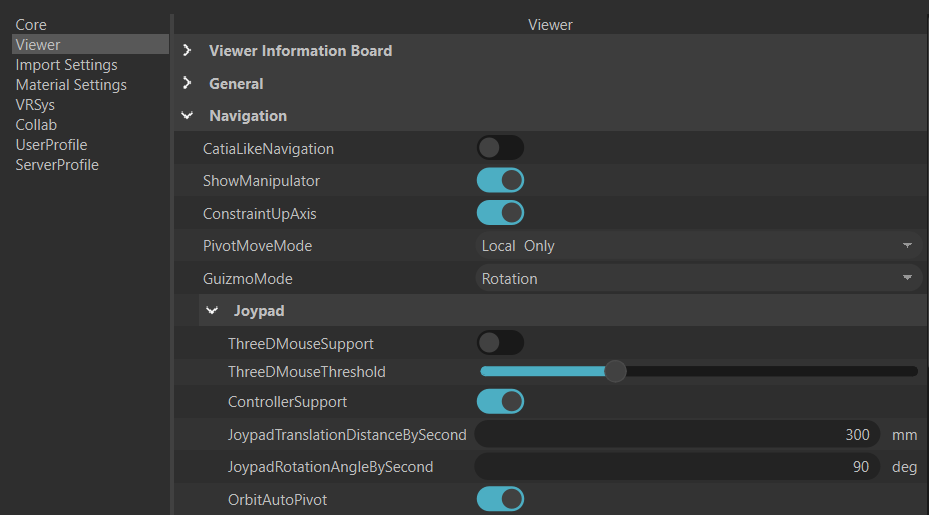Collapse the Joypad subsection
Viewport: 929px width, 515px height.
point(212,311)
